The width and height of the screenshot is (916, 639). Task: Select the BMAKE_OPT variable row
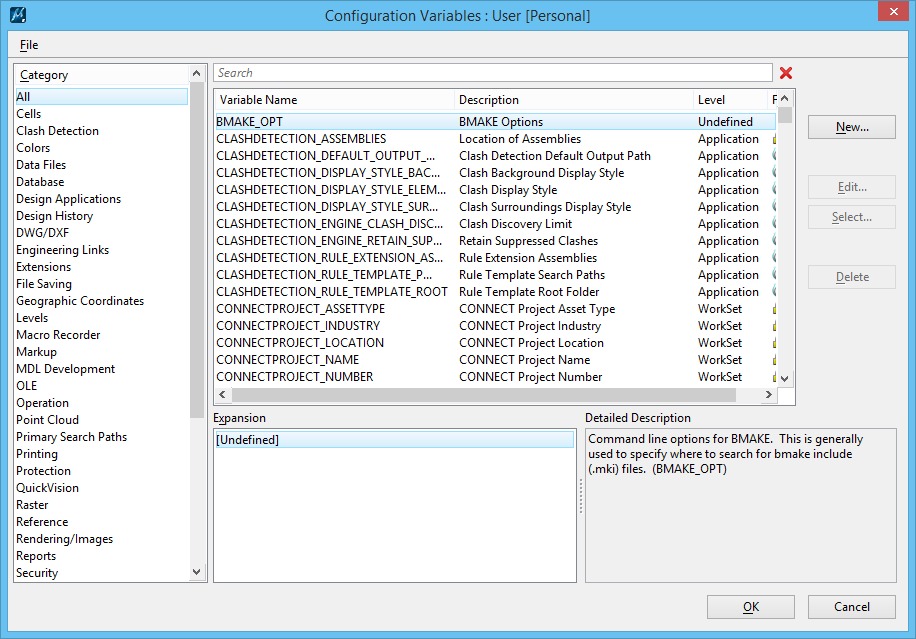coord(495,121)
